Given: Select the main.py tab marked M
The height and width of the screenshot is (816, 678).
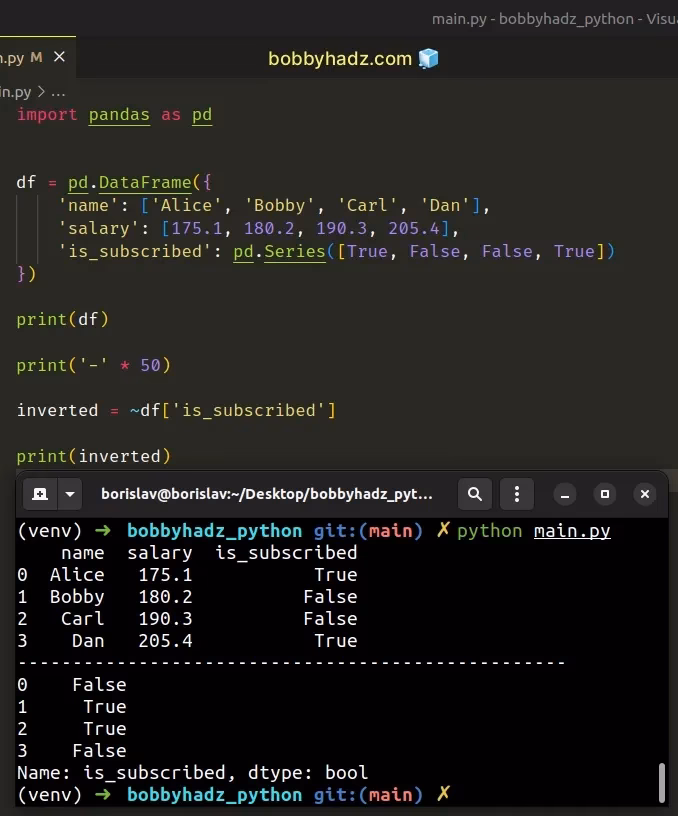Looking at the screenshot, I should pos(37,57).
